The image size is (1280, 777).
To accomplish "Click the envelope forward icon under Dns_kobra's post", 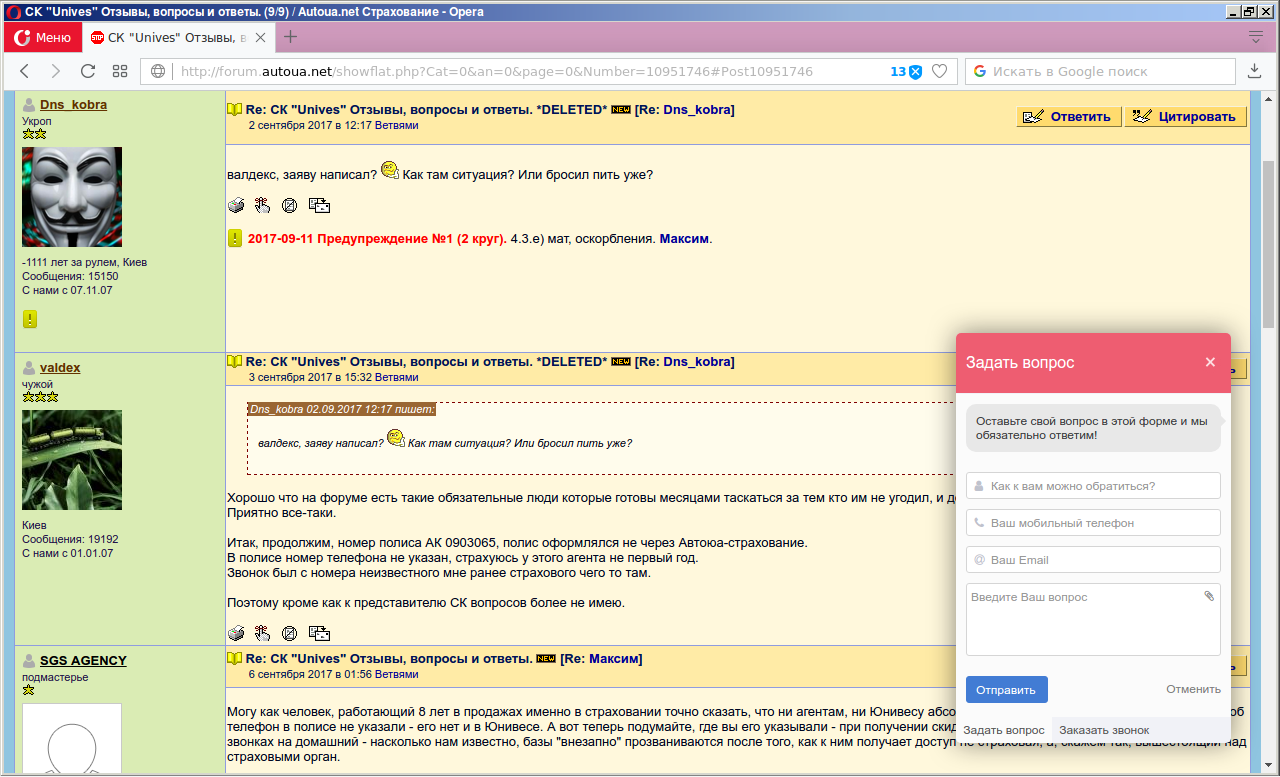I will tap(319, 206).
